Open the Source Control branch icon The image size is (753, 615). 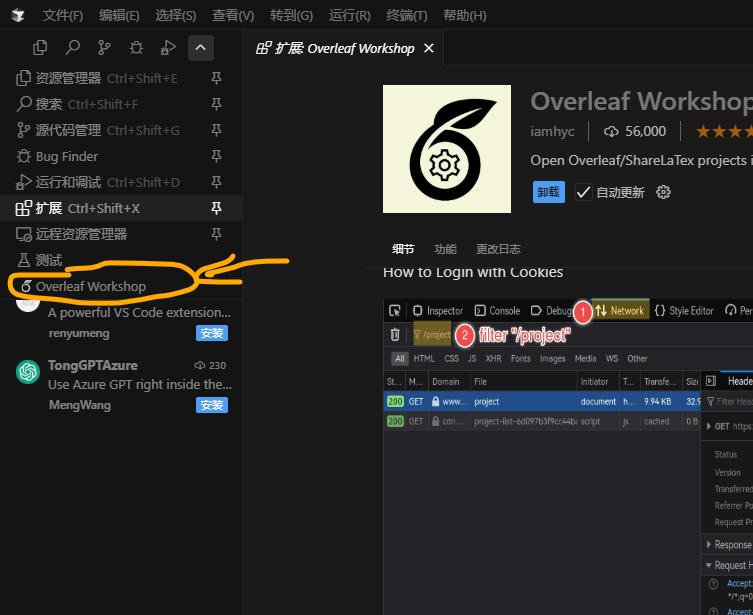104,48
